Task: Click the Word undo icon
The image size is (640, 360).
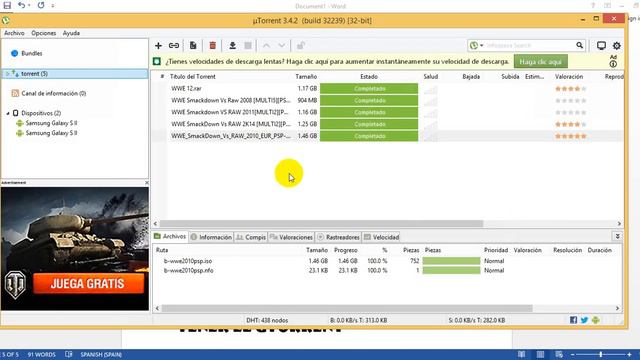Action: pos(22,5)
